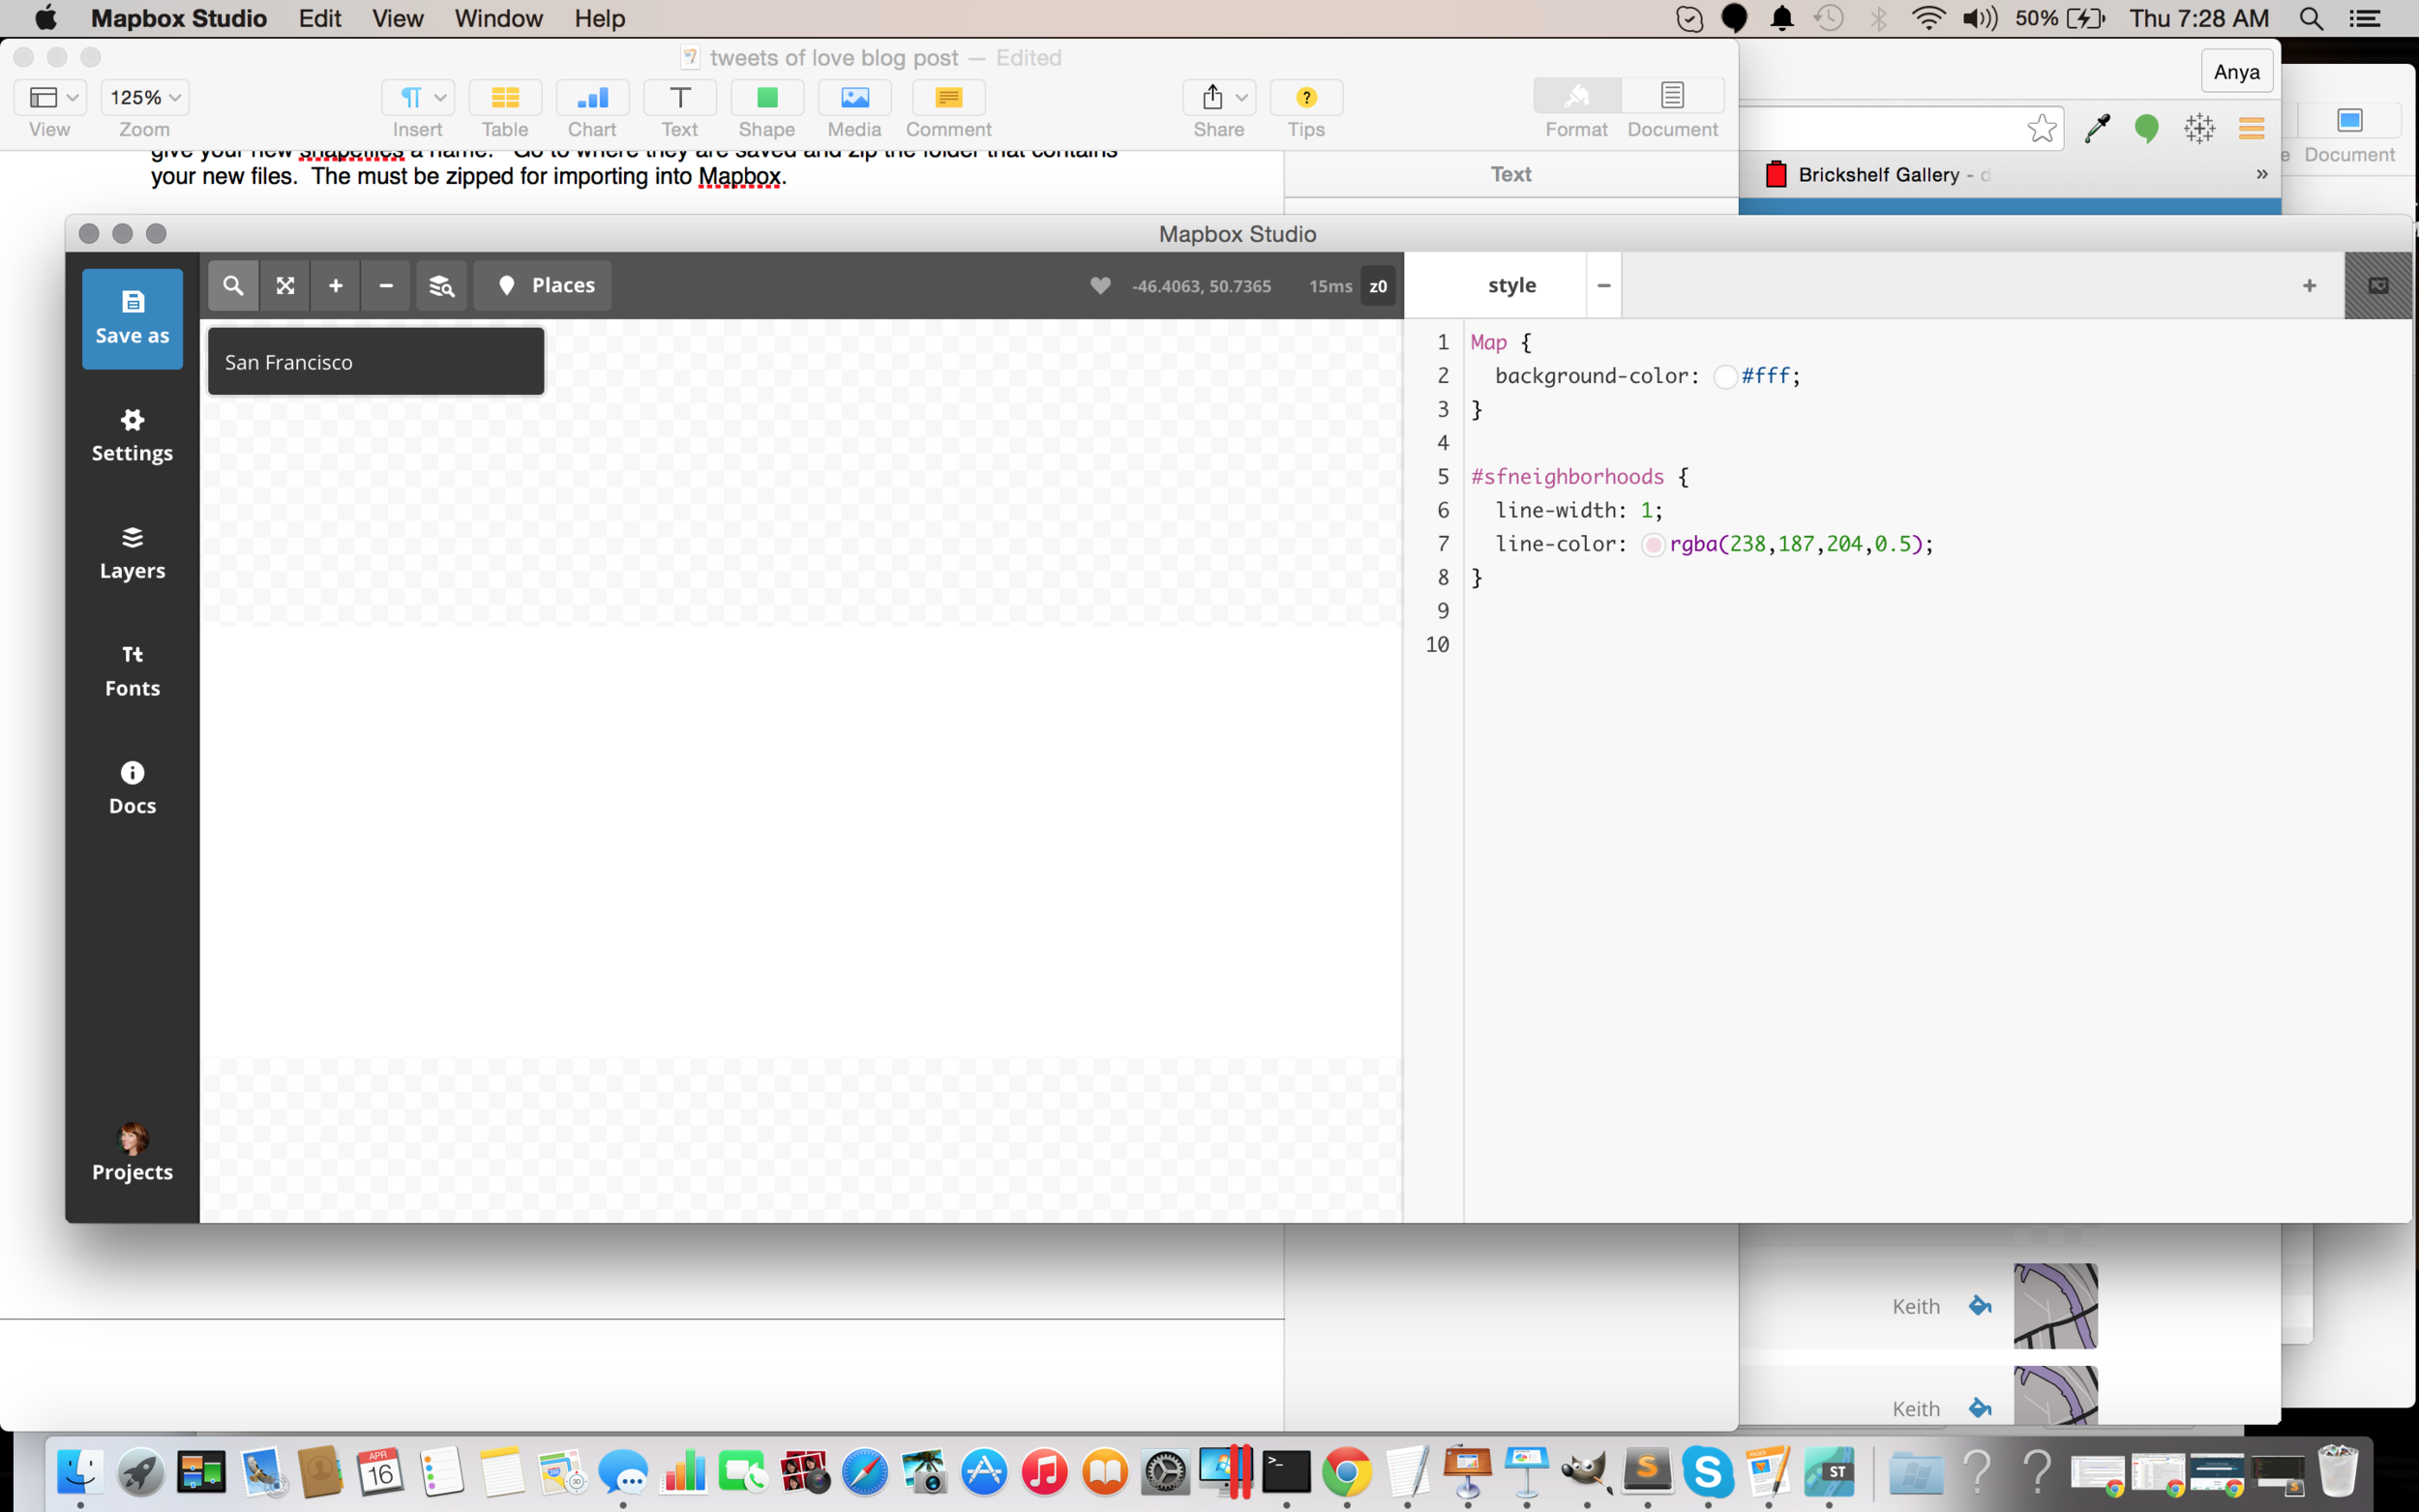This screenshot has height=1512, width=2419.
Task: Click the search magnifier icon in map toolbar
Action: tap(233, 285)
